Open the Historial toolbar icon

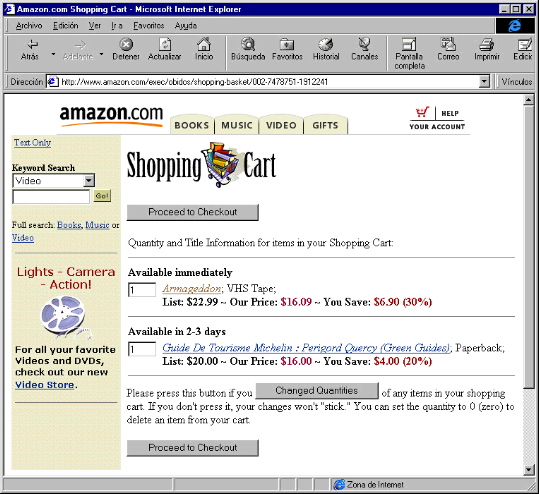(326, 44)
